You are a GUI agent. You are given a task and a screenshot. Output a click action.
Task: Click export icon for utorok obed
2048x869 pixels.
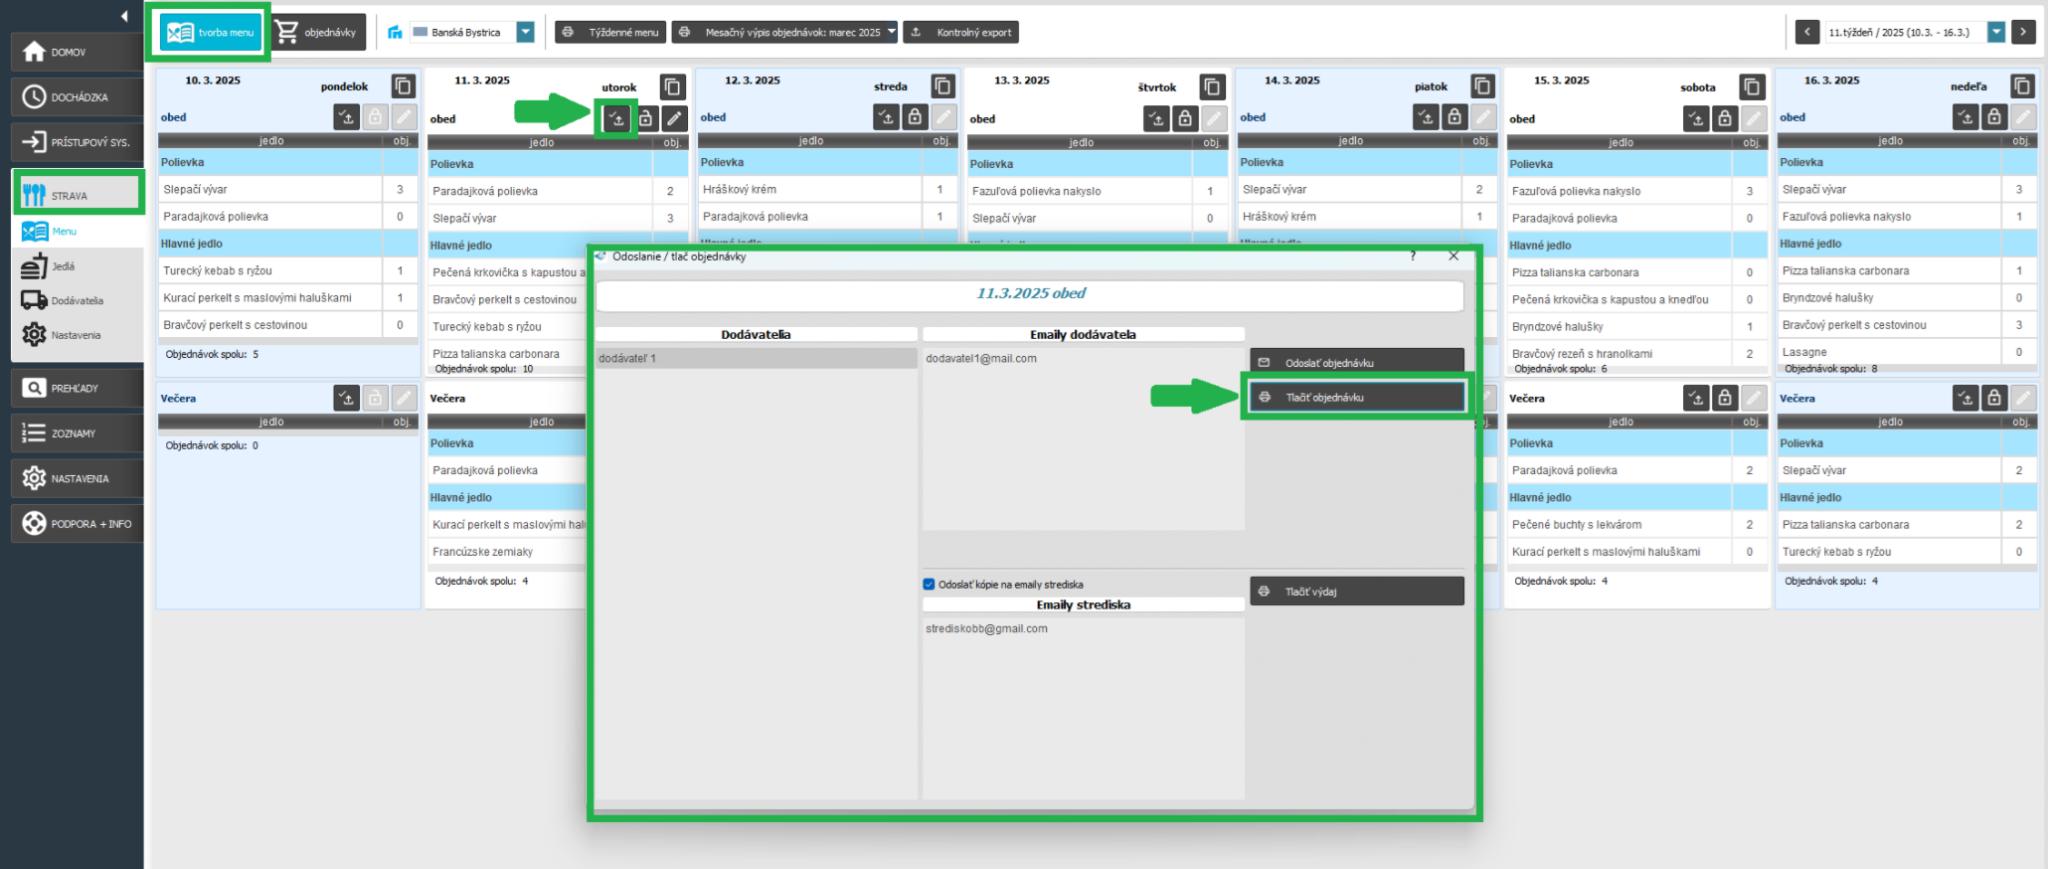[617, 119]
